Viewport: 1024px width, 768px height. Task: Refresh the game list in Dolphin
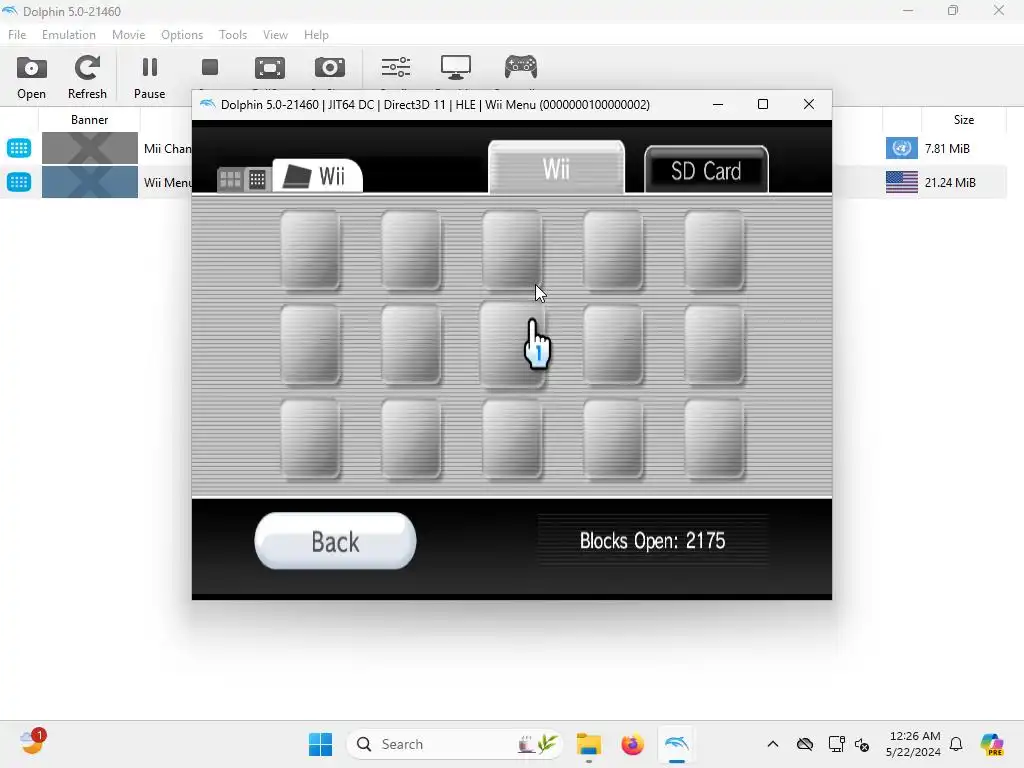[x=87, y=78]
